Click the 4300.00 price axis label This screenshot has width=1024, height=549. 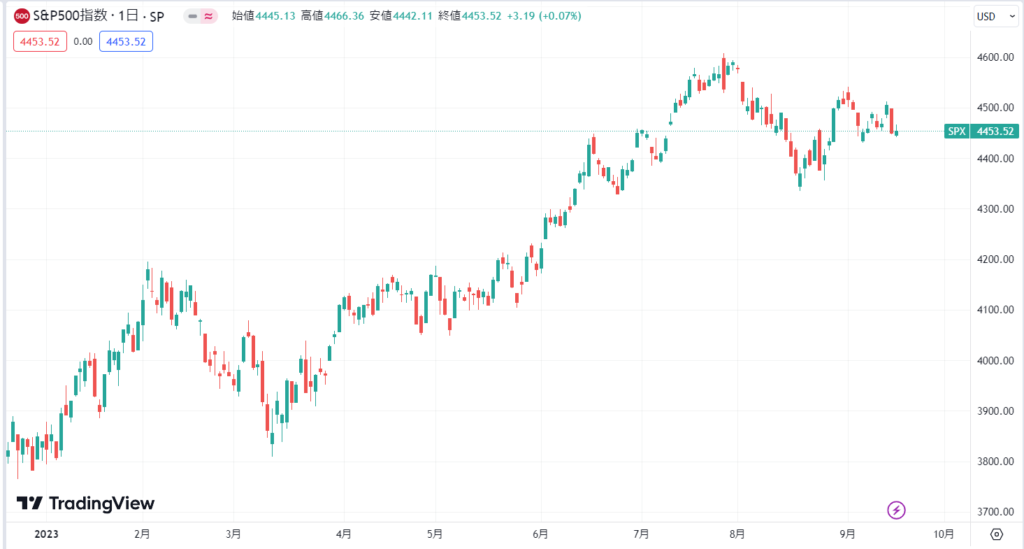point(995,209)
